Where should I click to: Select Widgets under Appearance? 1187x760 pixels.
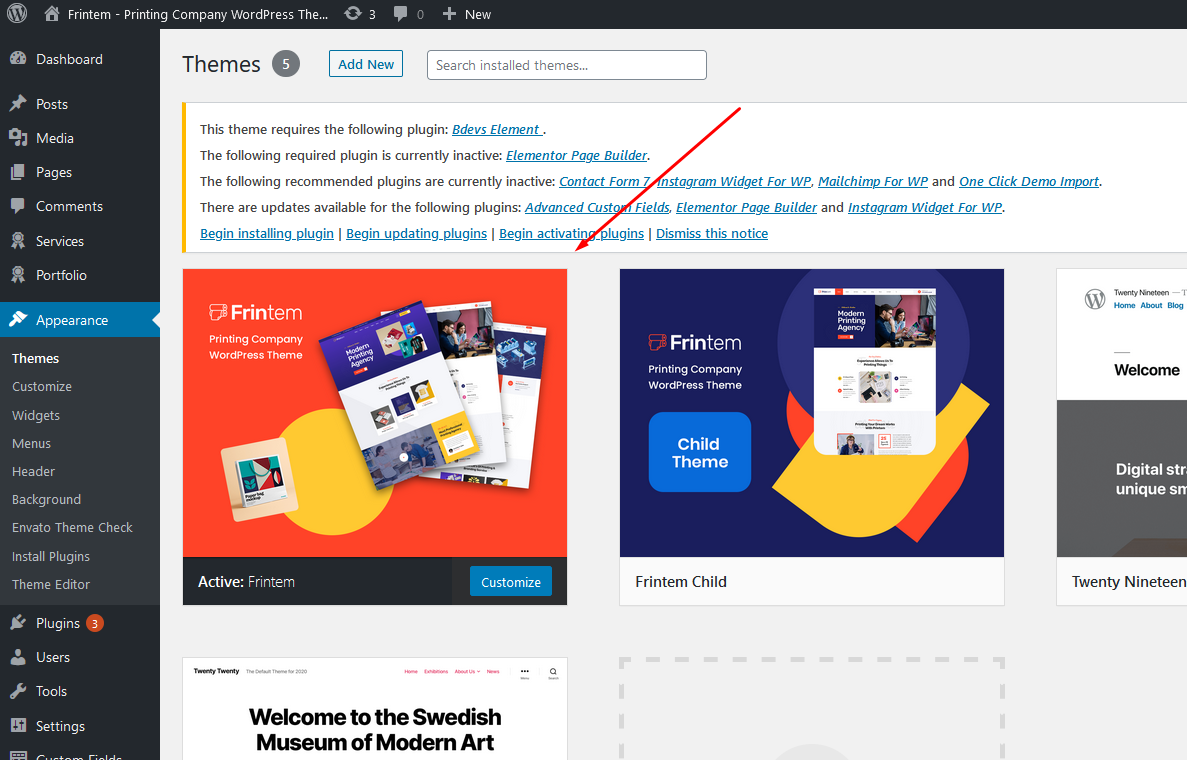pos(36,415)
